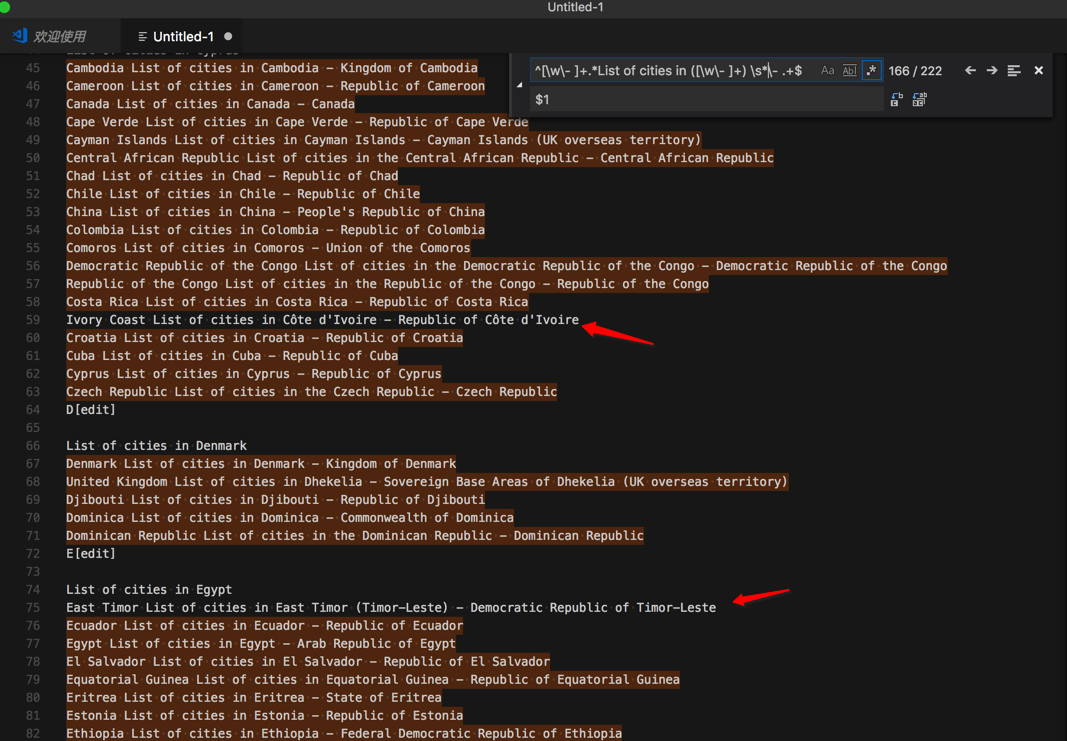Click the Kingdom of Denmark line 67
The image size is (1067, 741).
(x=261, y=464)
